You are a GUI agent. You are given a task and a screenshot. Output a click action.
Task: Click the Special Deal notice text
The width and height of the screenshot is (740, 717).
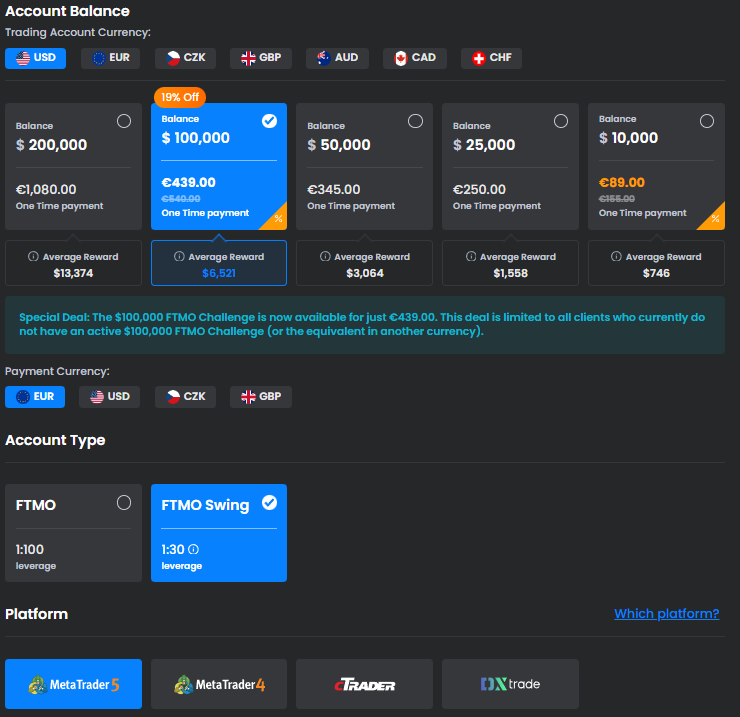362,324
